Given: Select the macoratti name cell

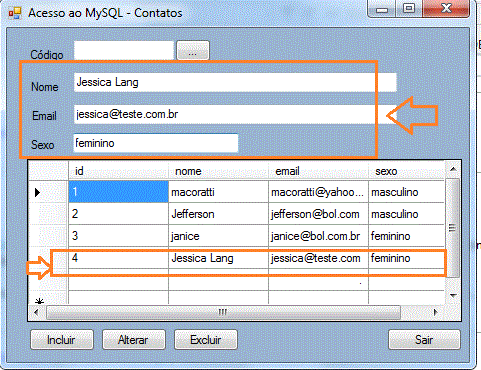Looking at the screenshot, I should pos(218,192).
